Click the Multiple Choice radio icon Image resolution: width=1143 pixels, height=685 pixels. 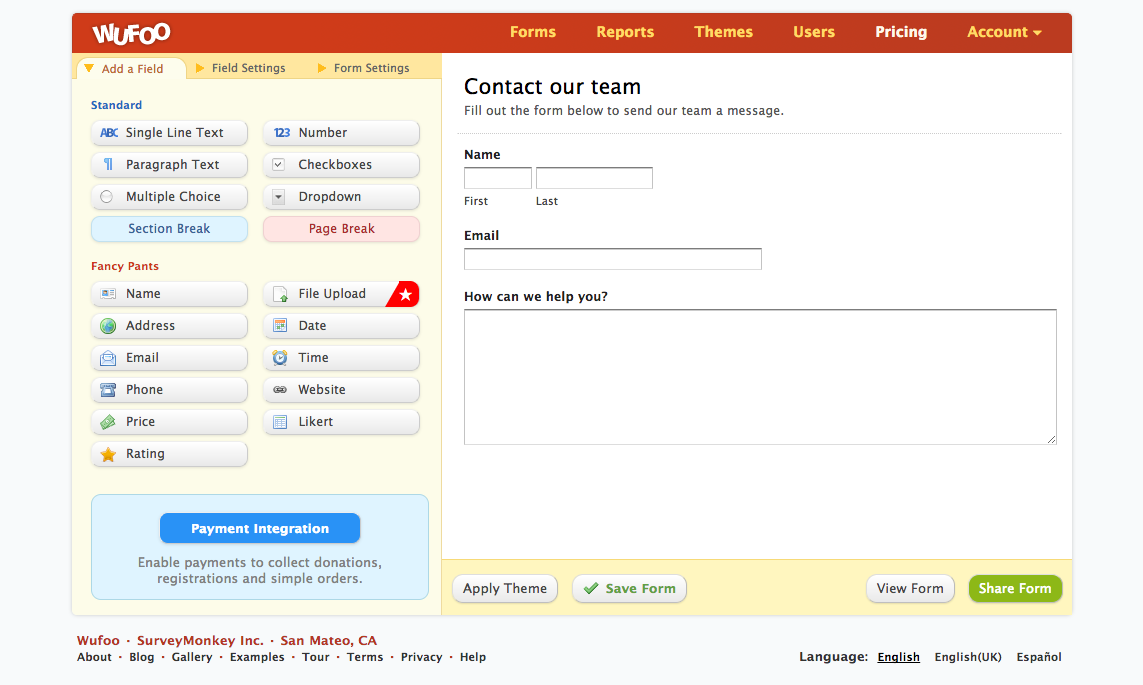[x=106, y=197]
